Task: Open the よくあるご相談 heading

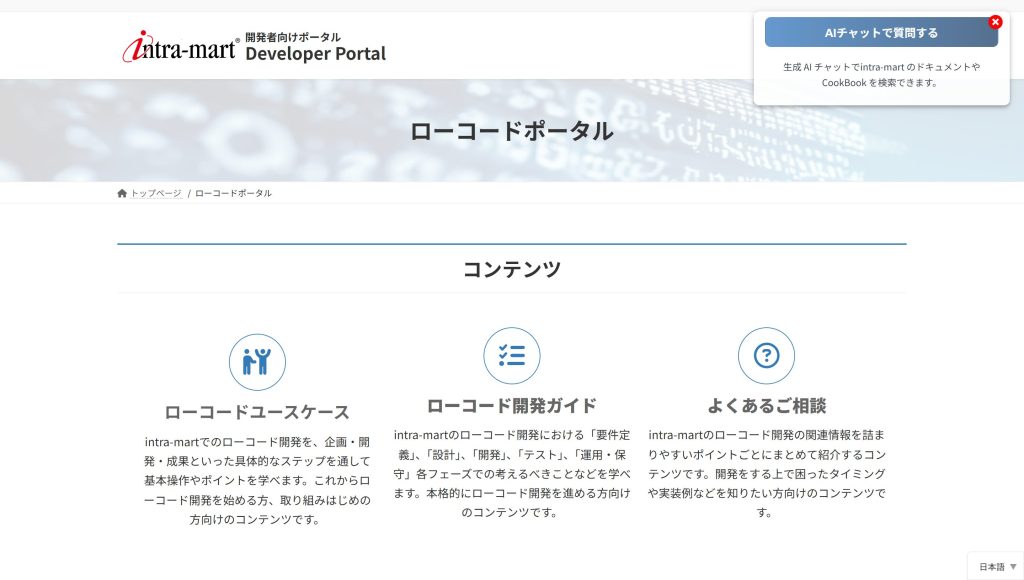Action: point(766,406)
